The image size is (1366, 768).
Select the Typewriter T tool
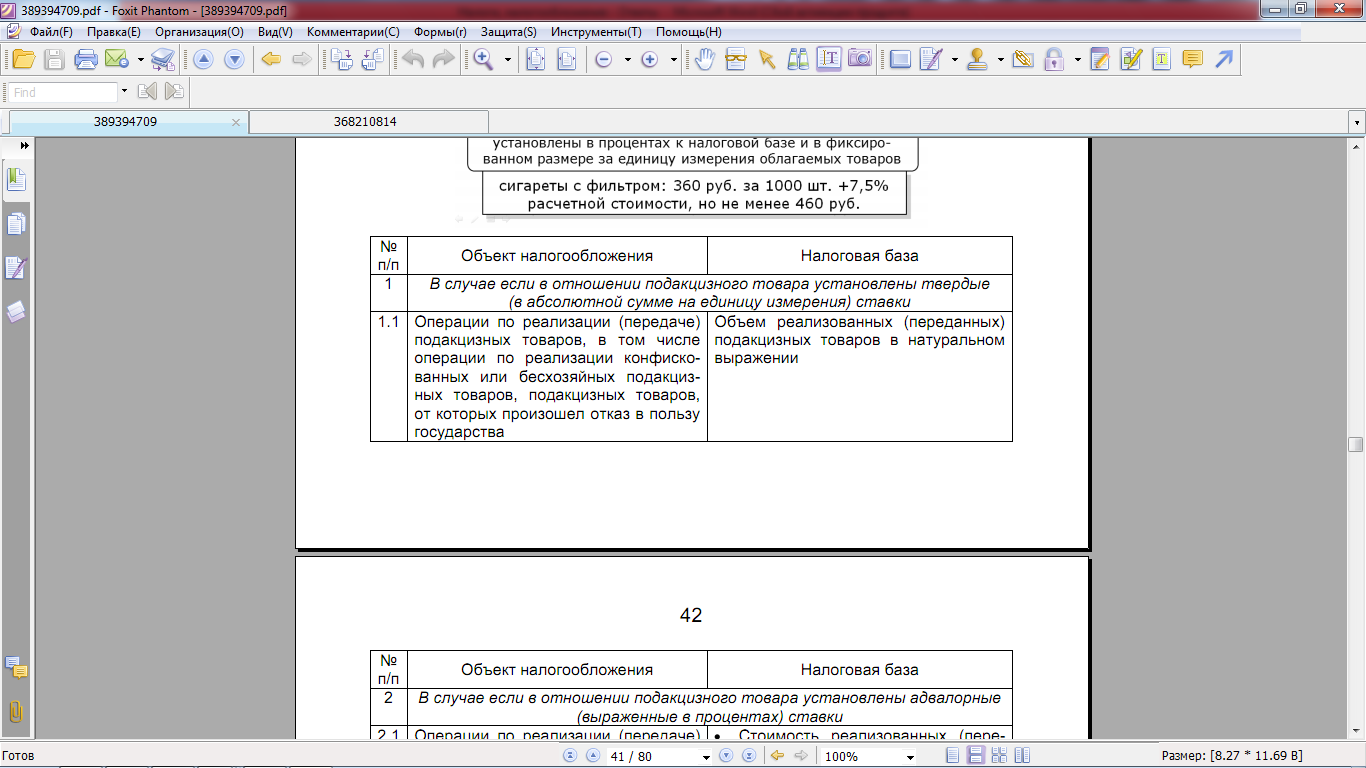click(1162, 59)
